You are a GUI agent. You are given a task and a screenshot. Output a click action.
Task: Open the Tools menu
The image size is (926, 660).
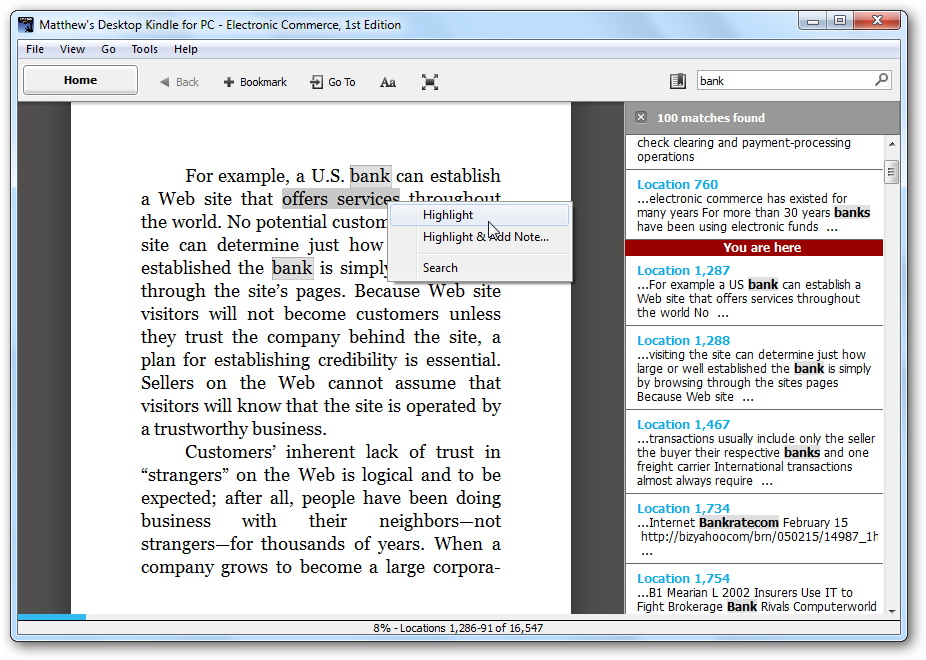pos(144,49)
